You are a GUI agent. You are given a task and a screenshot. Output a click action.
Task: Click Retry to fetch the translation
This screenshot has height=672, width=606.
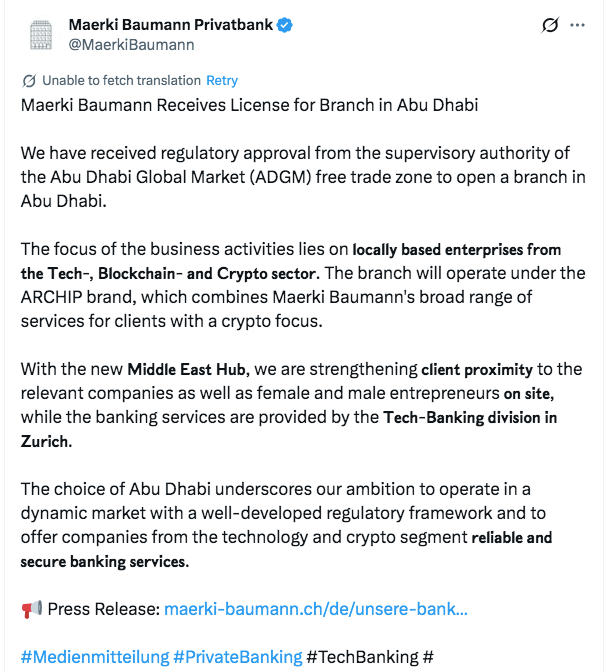pyautogui.click(x=222, y=81)
